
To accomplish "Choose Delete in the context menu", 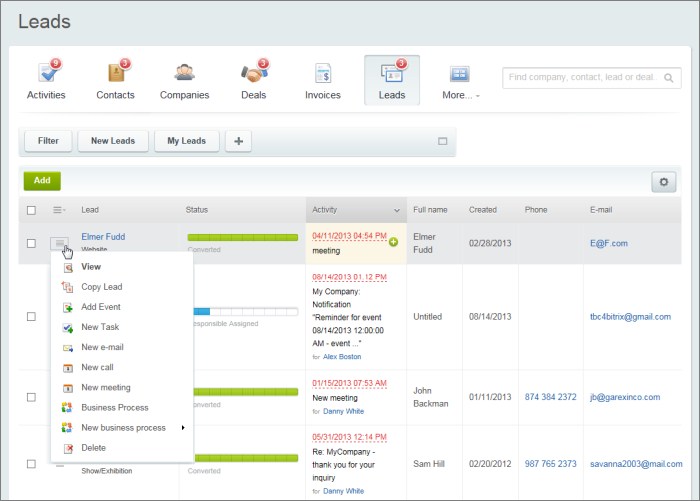I will tap(93, 448).
